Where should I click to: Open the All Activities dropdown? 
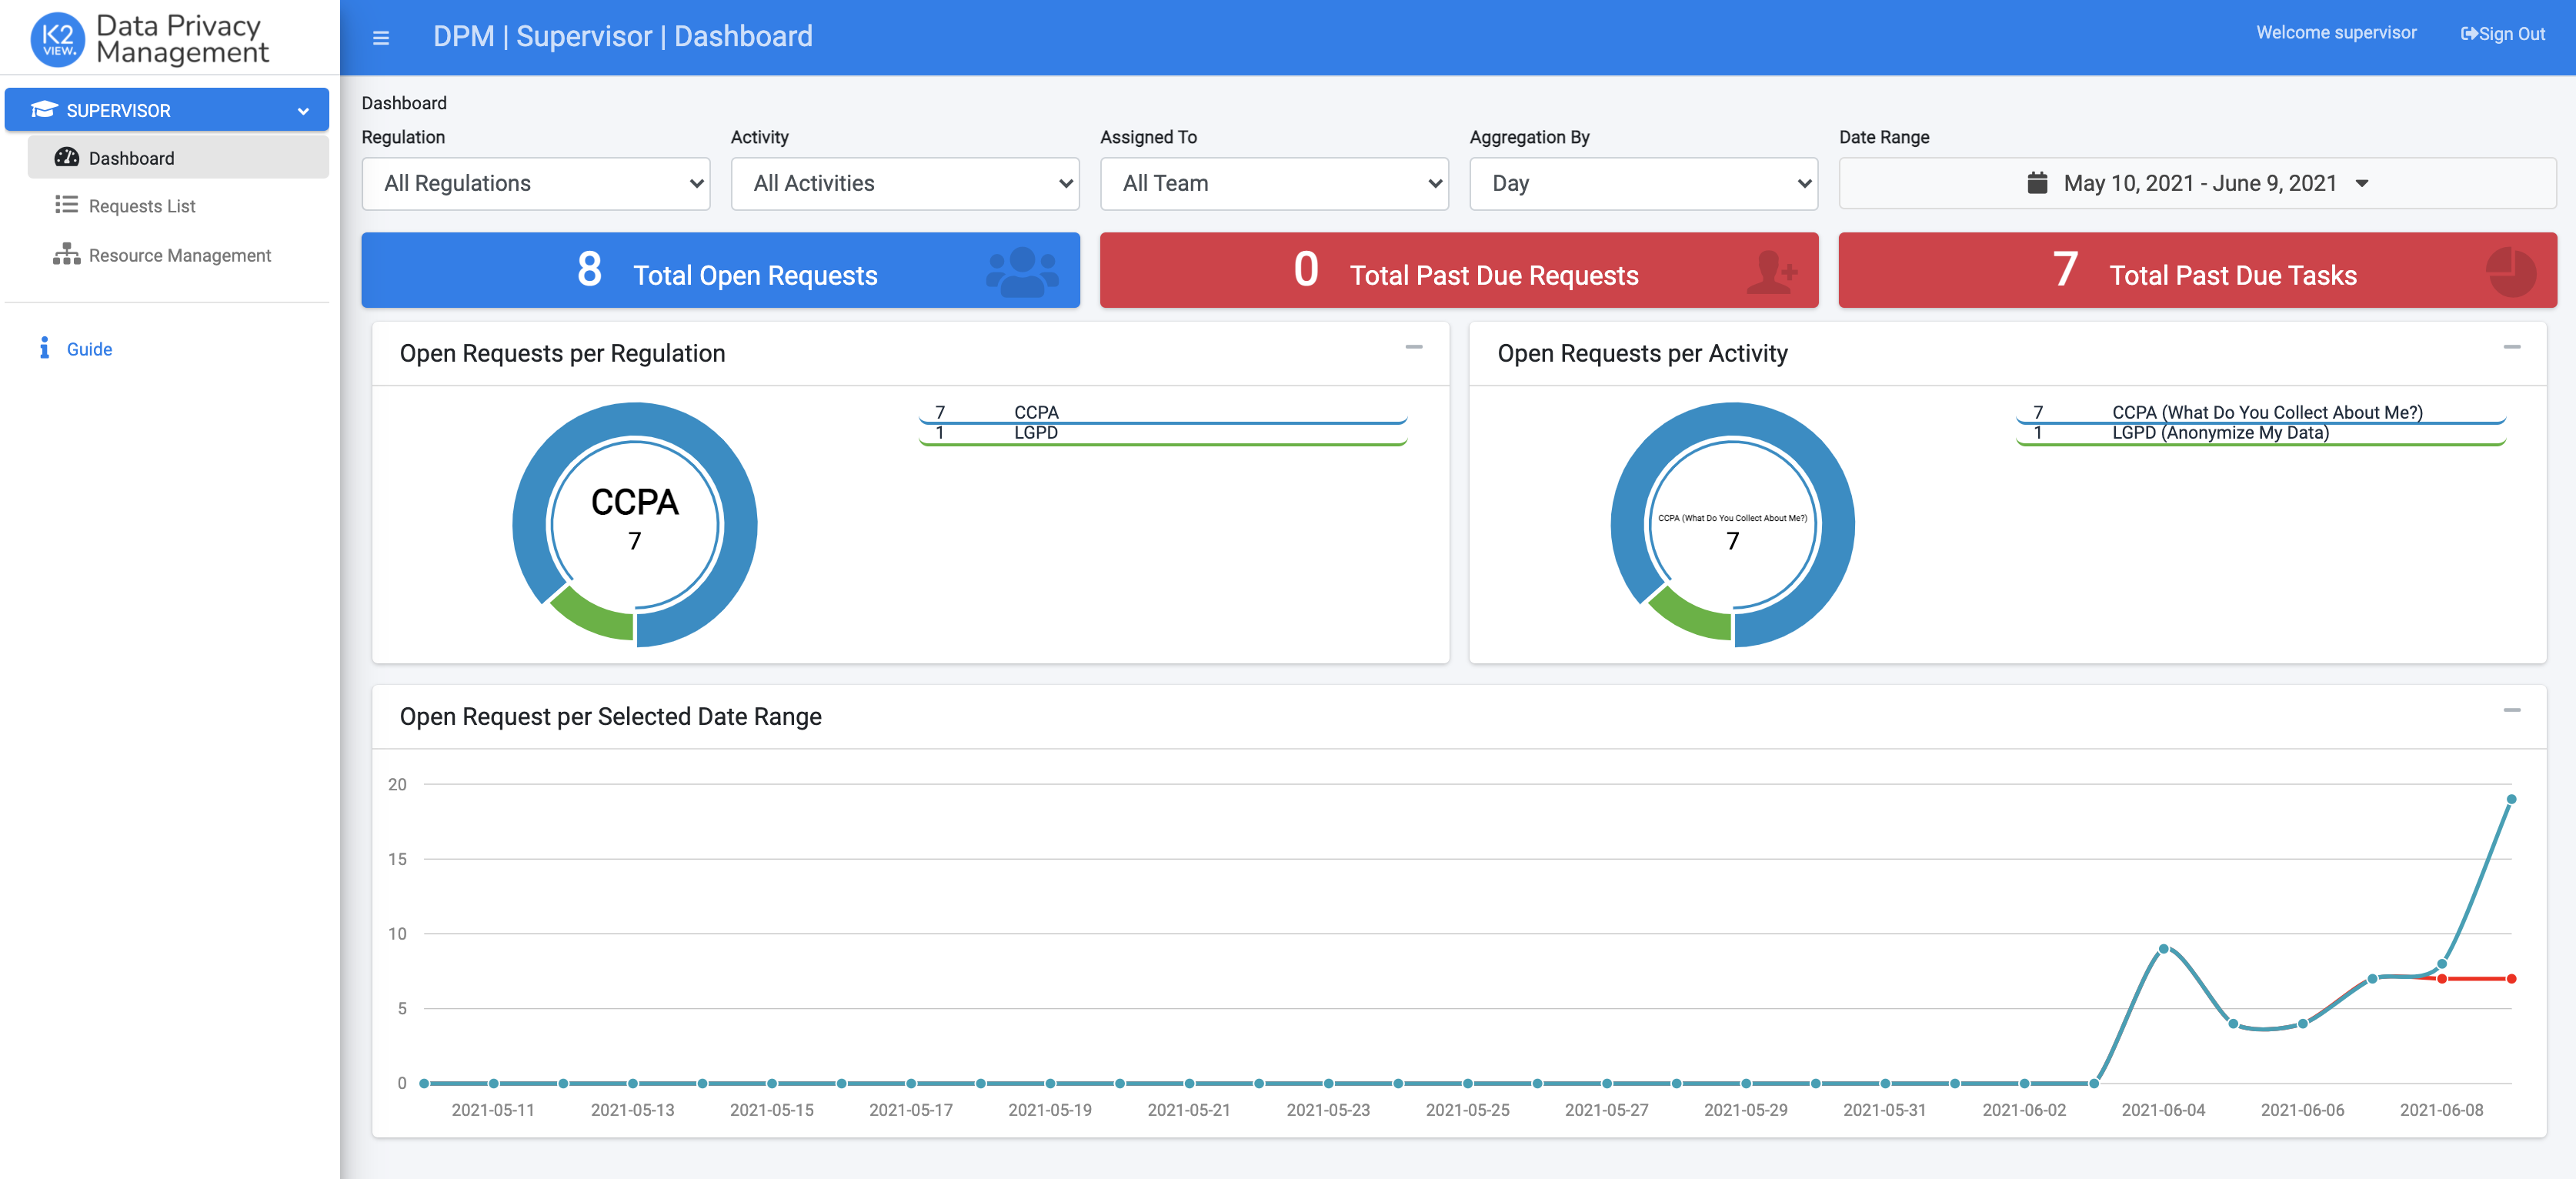tap(904, 183)
